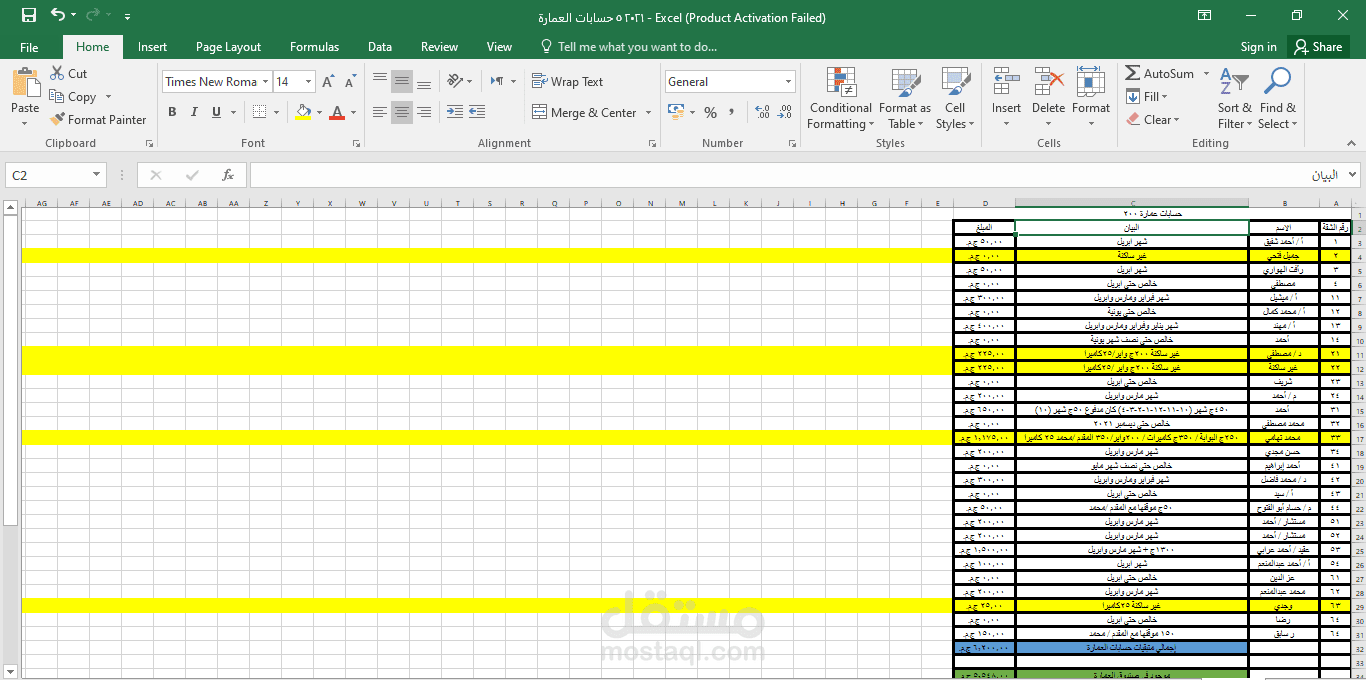
Task: Click the Insert Function fx icon
Action: point(228,175)
